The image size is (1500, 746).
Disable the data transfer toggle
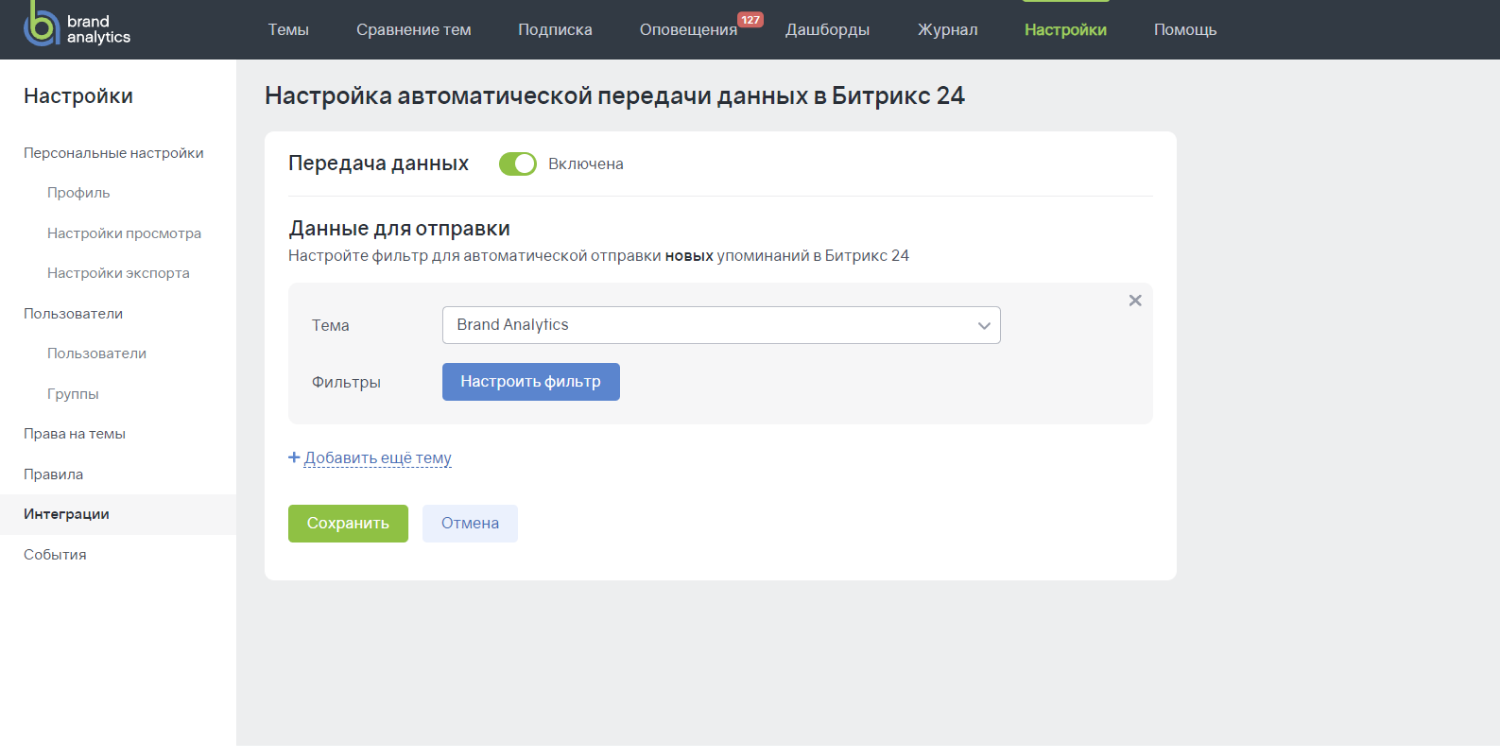(518, 164)
